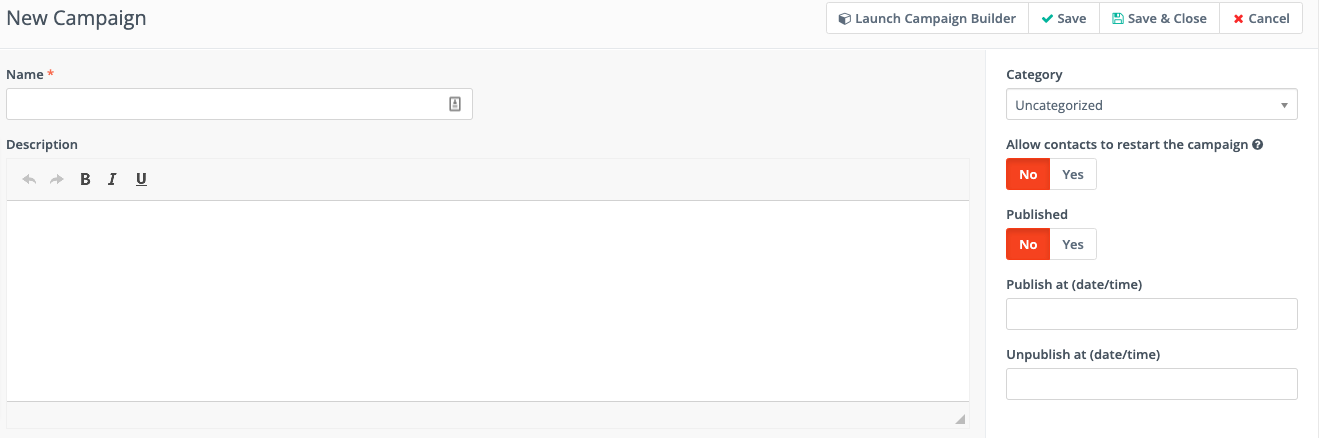
Task: Click into the Unpublish at date/time field
Action: pyautogui.click(x=1151, y=384)
